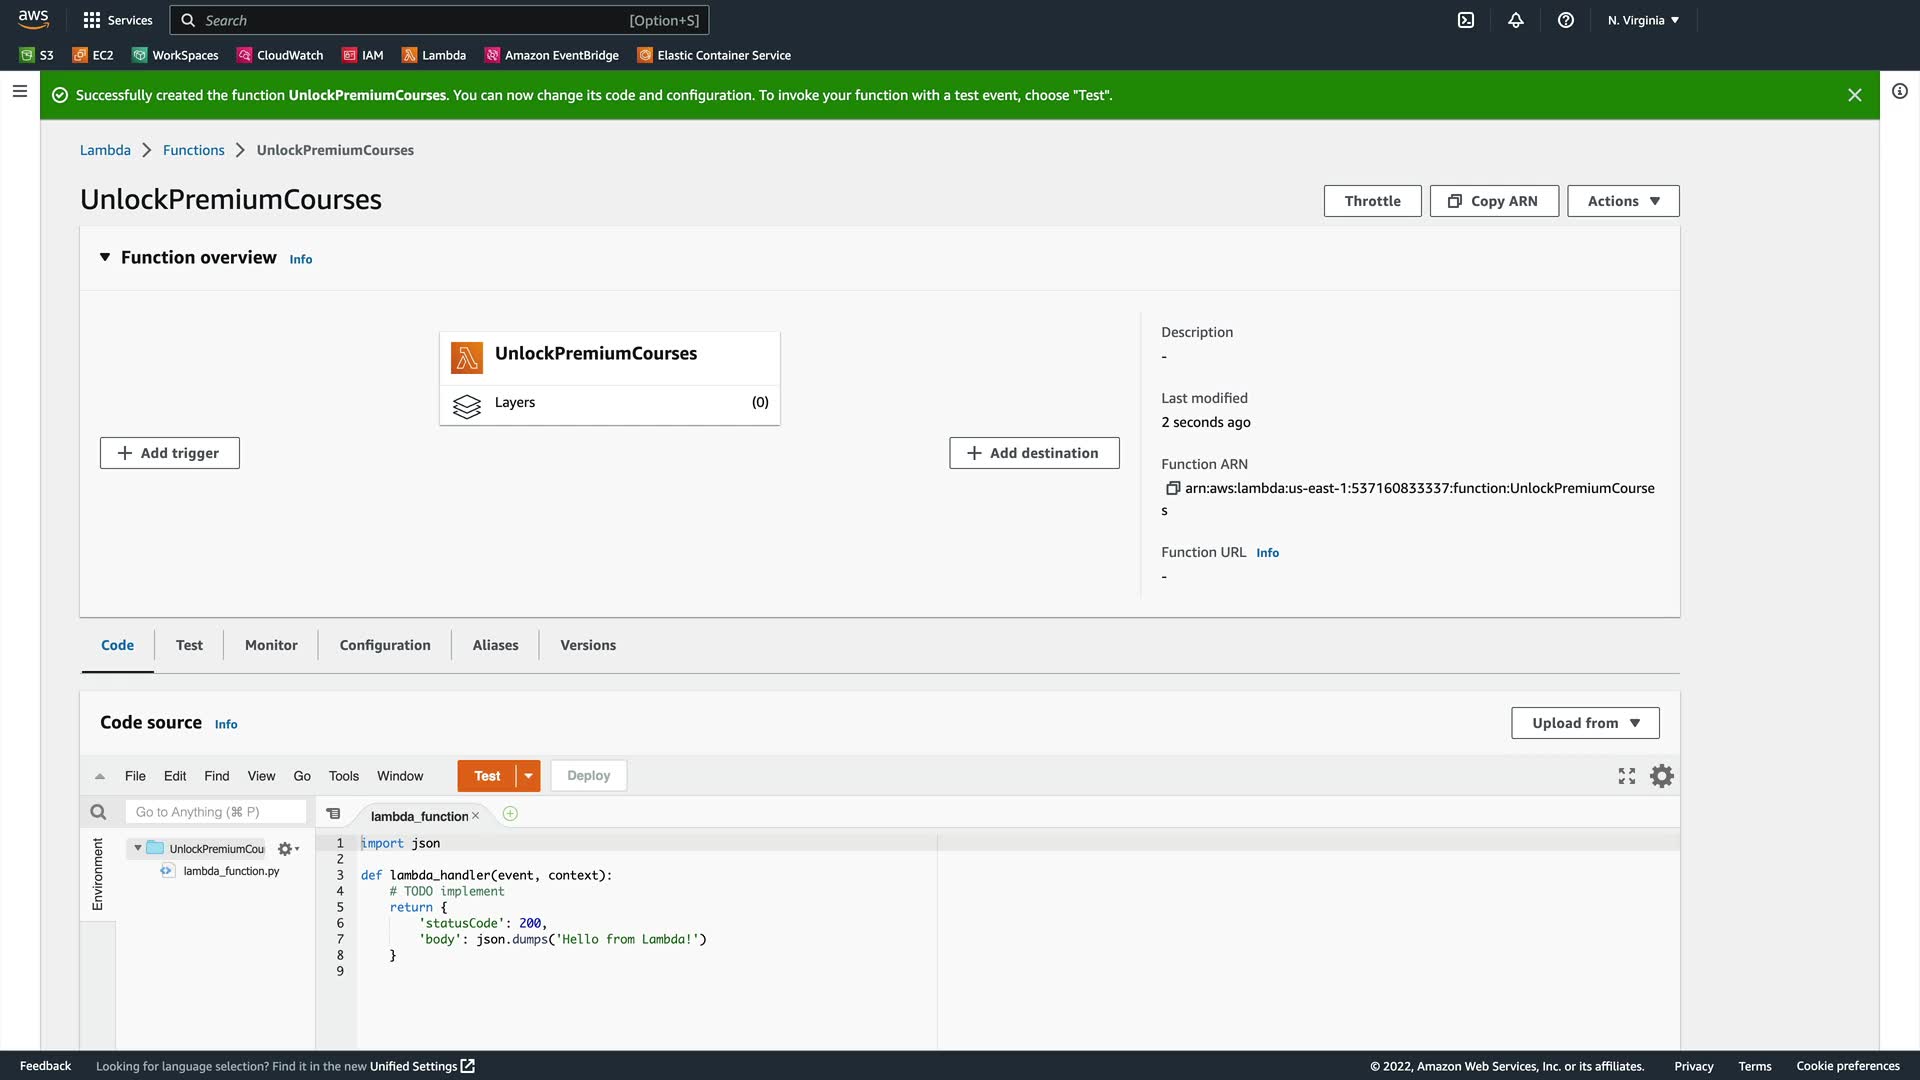This screenshot has height=1080, width=1920.
Task: Expand the Test button dropdown arrow
Action: point(528,776)
